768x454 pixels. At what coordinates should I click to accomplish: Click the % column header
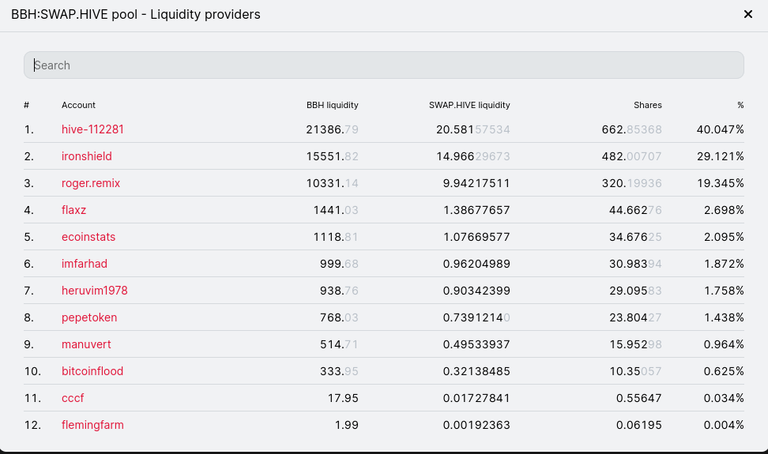(x=741, y=105)
